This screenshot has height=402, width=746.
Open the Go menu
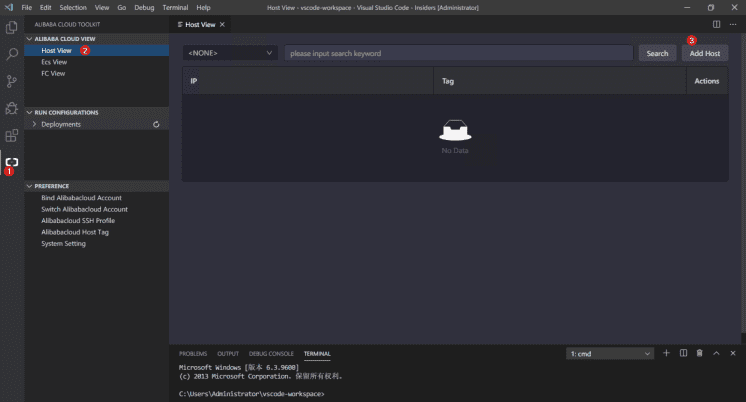click(x=122, y=8)
